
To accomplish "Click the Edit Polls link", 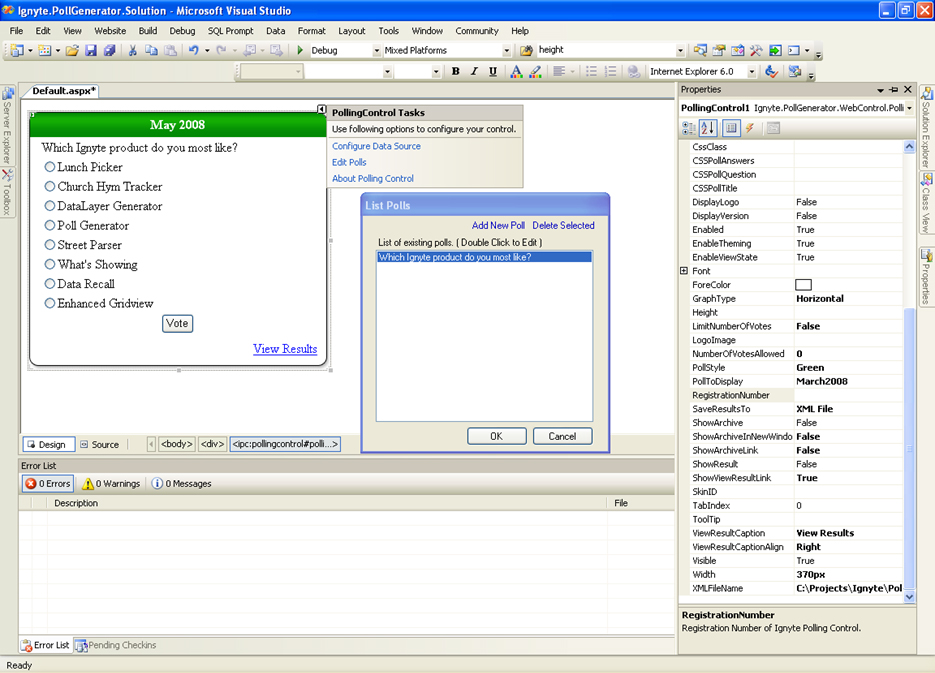I will pos(349,162).
